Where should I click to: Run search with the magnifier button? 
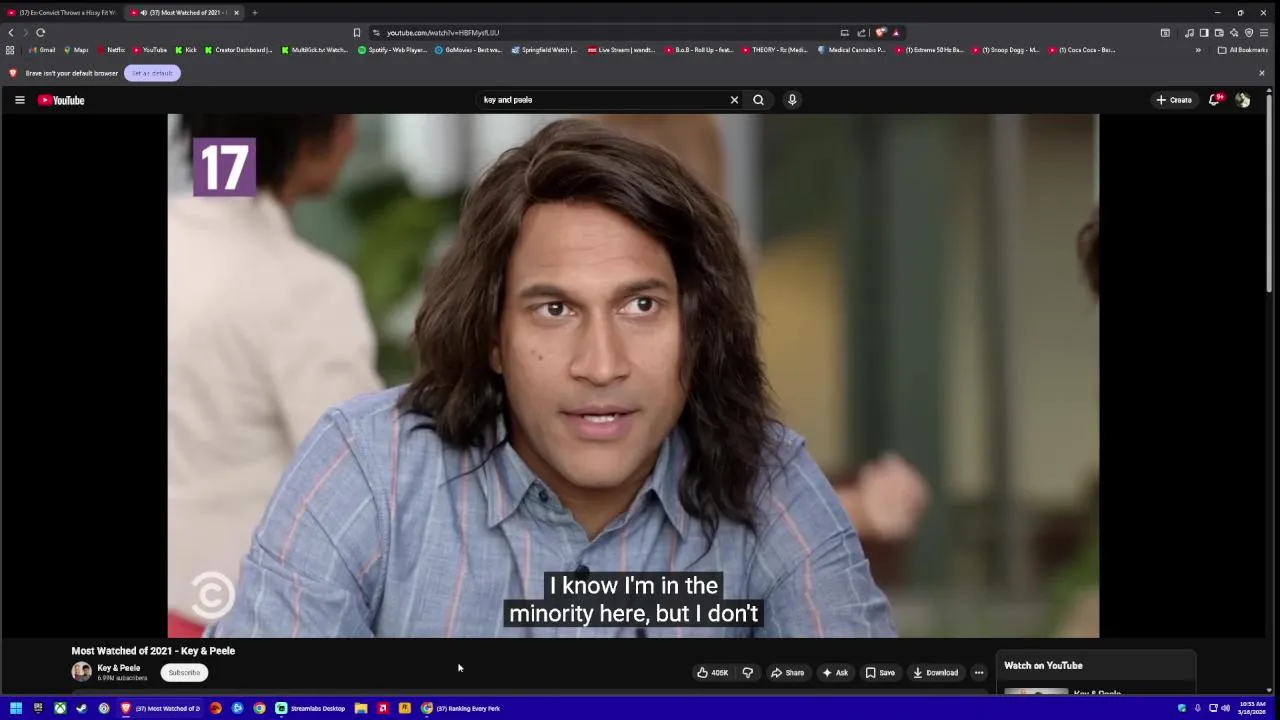coord(758,100)
